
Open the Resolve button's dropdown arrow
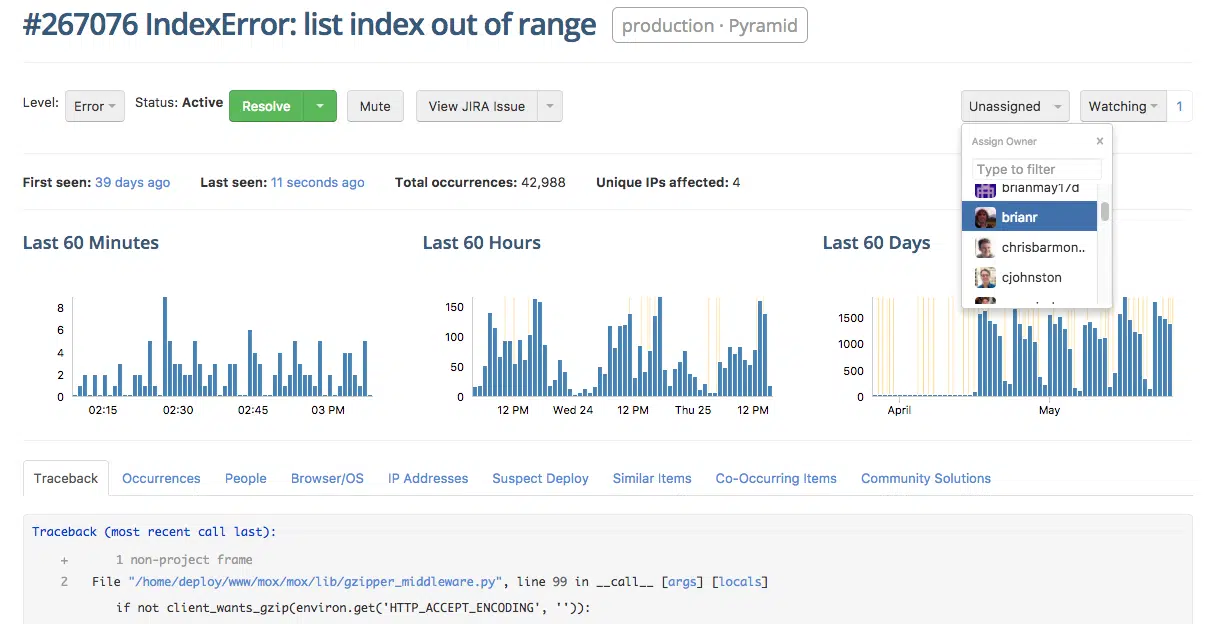tap(320, 106)
